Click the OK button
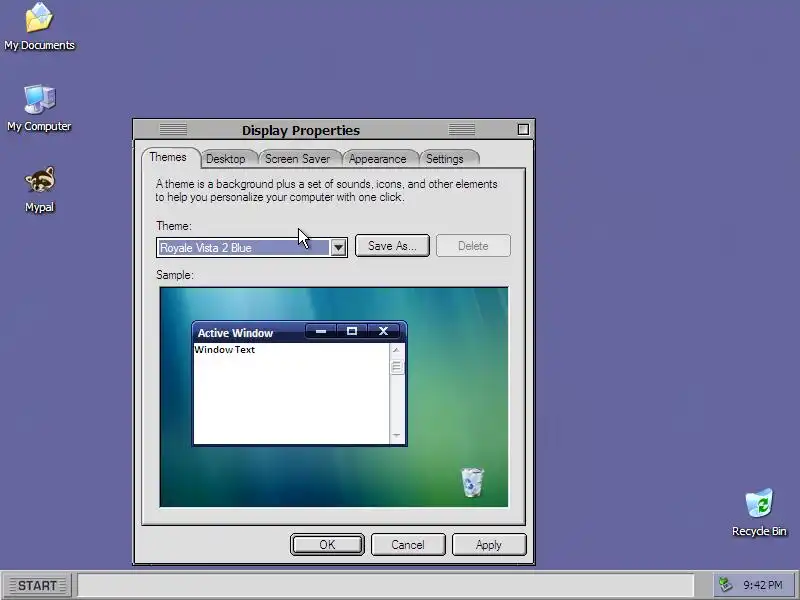This screenshot has height=600, width=800. (x=327, y=545)
